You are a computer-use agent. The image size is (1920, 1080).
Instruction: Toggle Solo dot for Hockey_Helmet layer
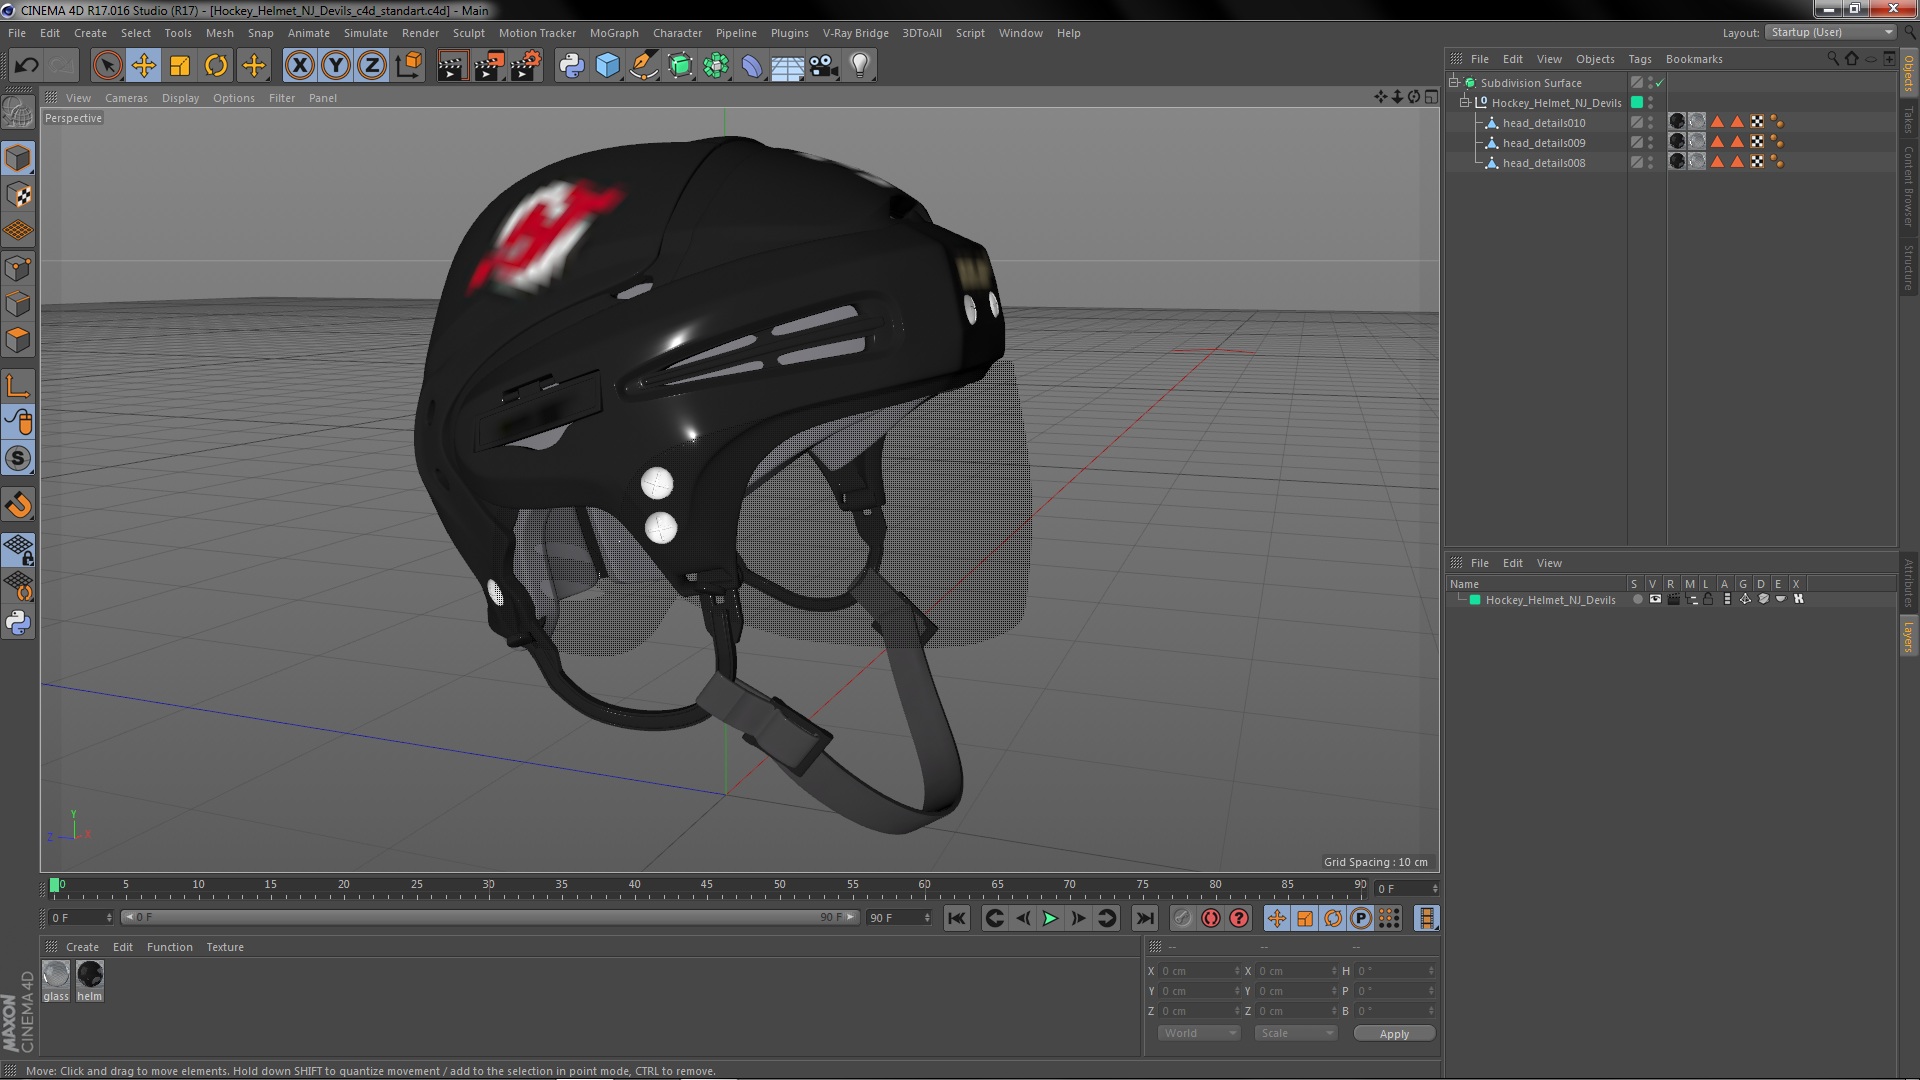(1637, 600)
